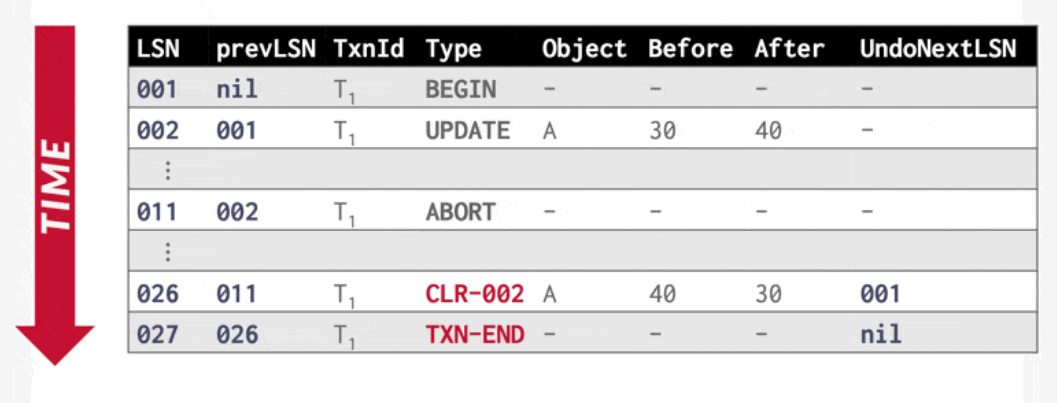
Task: Click the red TIME arrow
Action: pyautogui.click(x=55, y=195)
